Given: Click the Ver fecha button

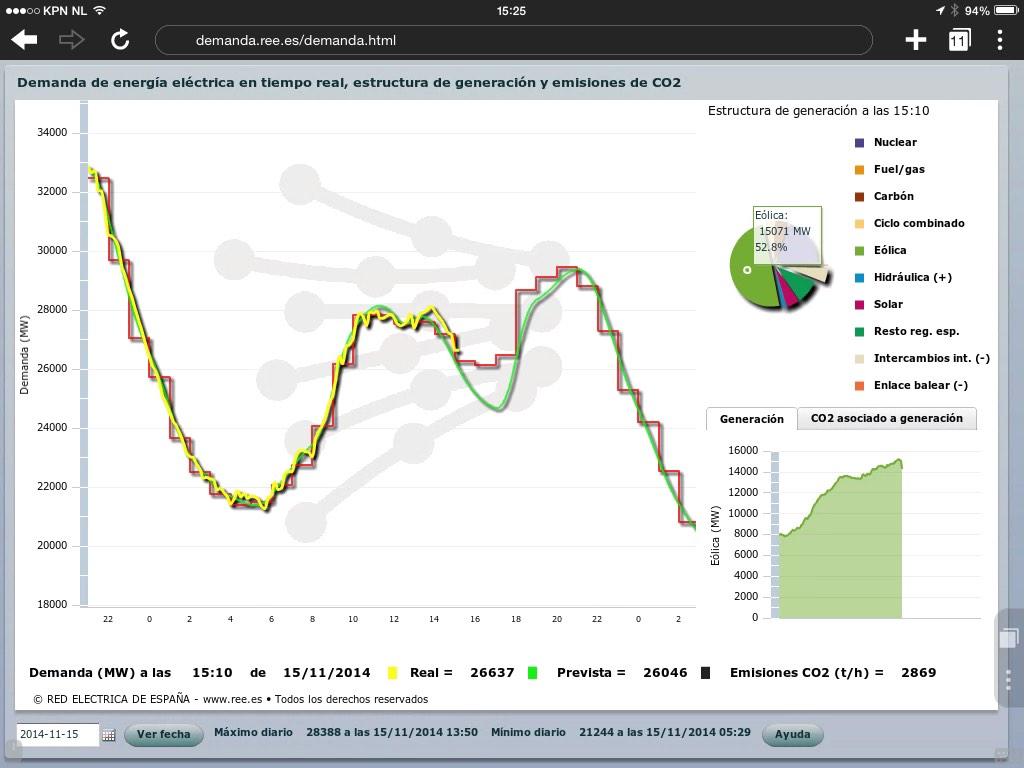Looking at the screenshot, I should pos(163,734).
